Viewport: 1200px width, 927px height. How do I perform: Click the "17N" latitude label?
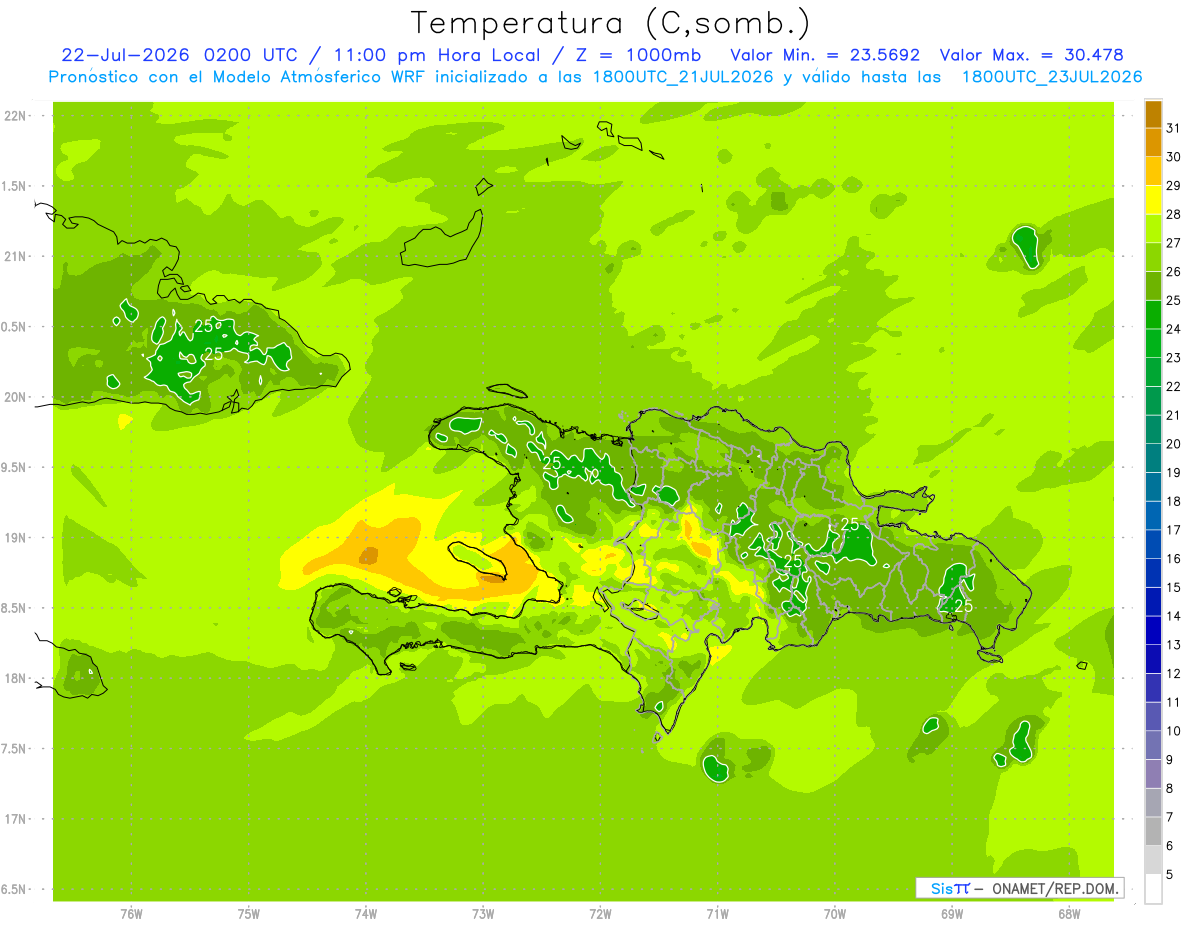pos(17,820)
